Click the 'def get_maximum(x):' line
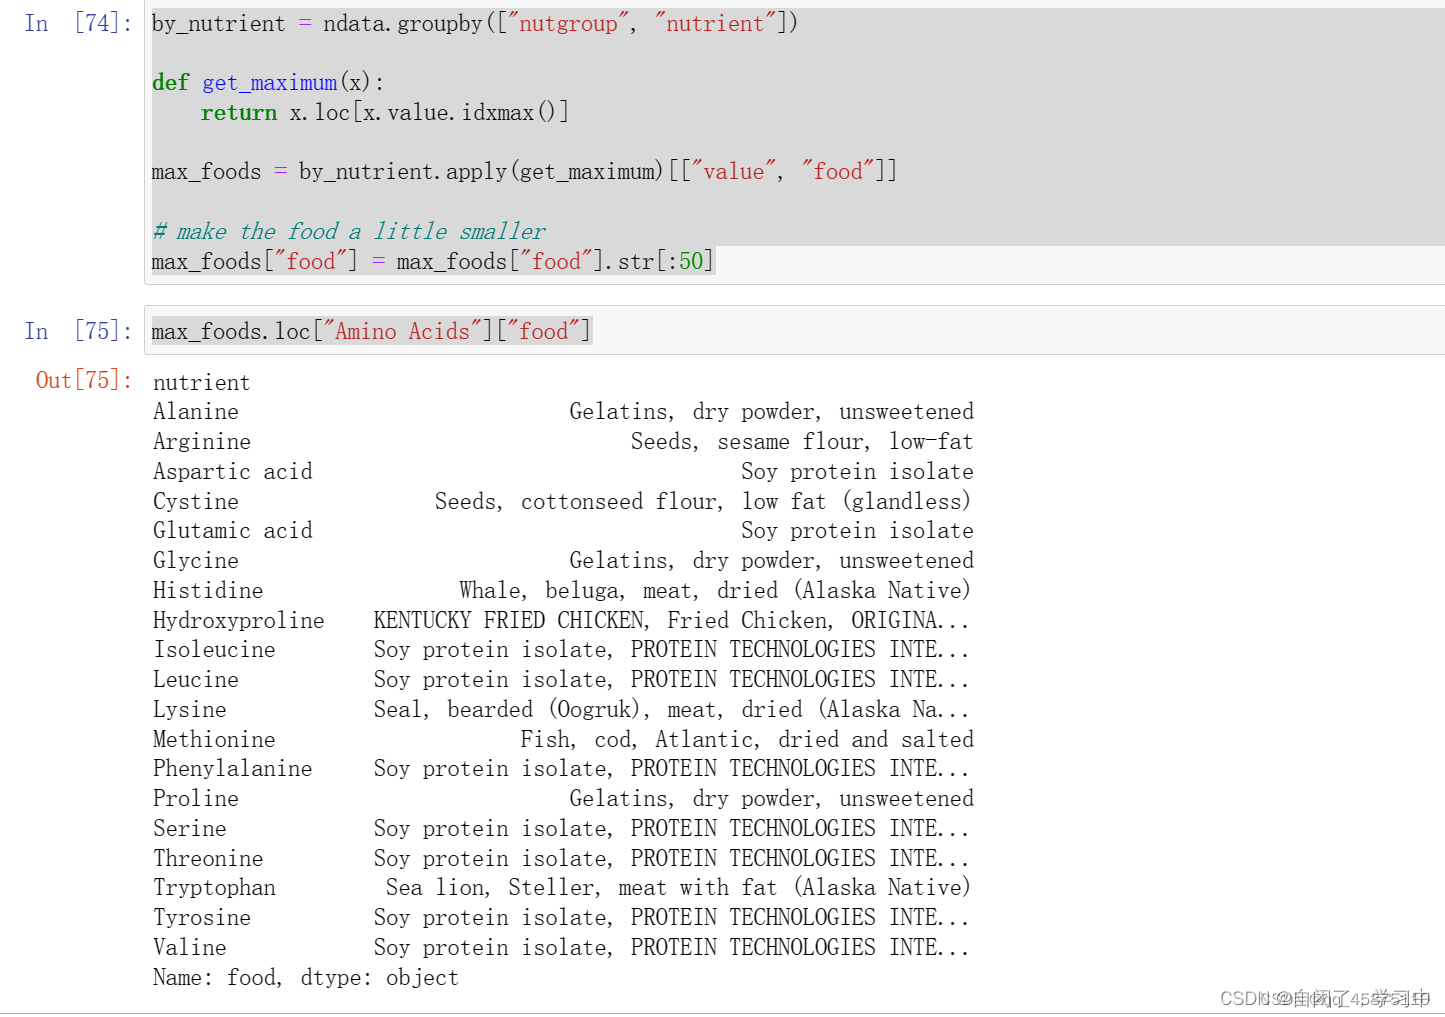 268,83
